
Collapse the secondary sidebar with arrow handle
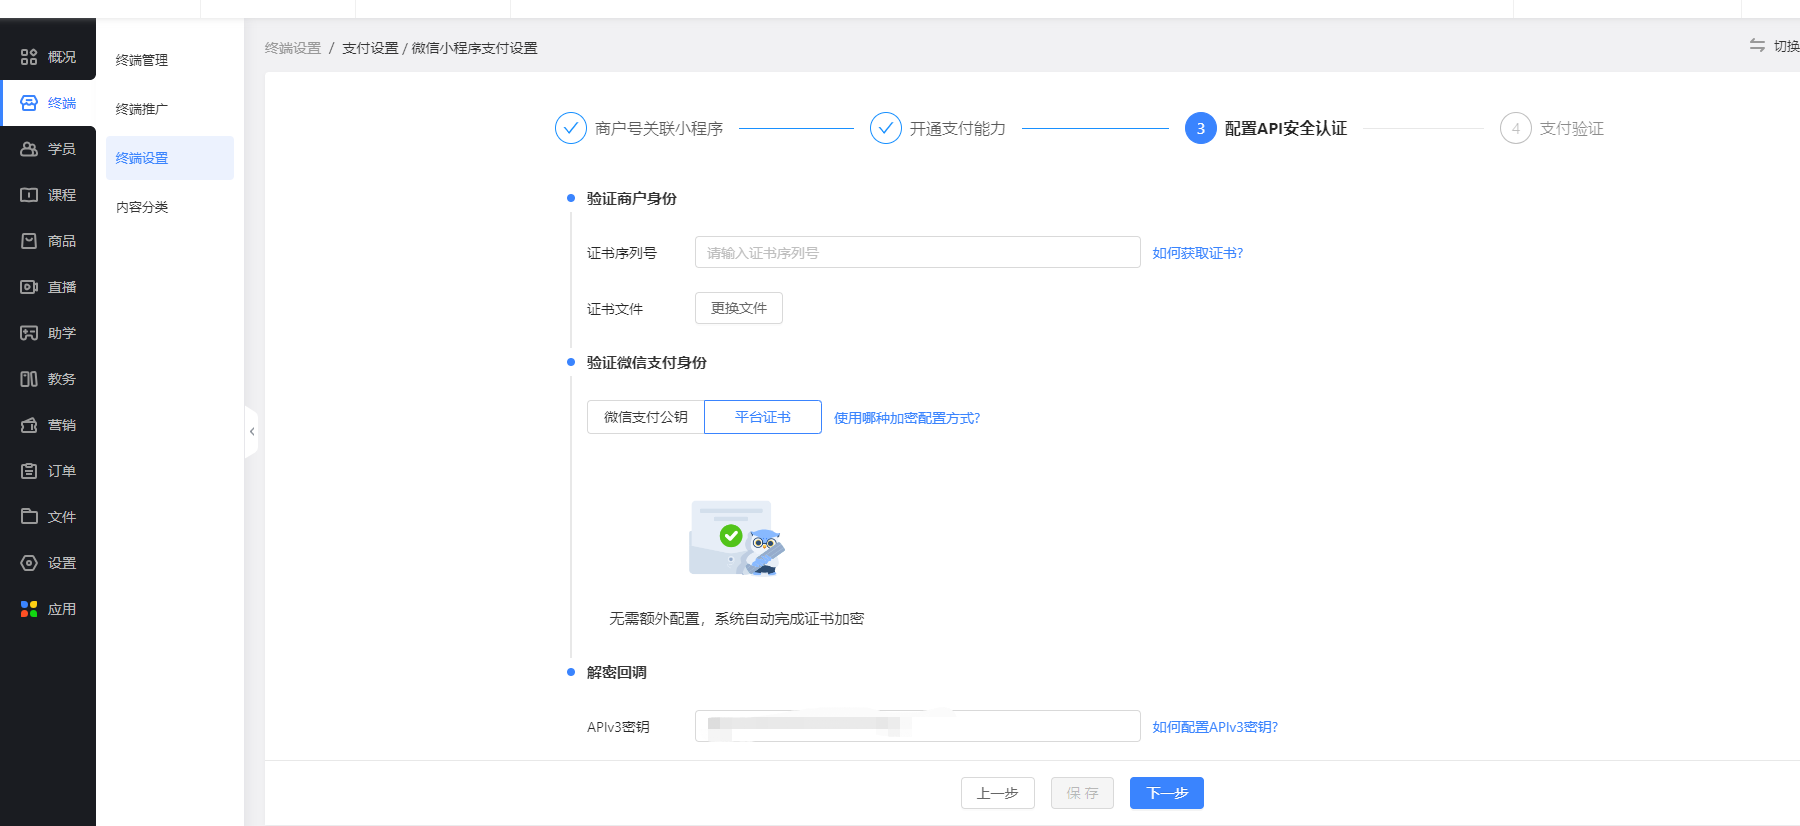[251, 432]
